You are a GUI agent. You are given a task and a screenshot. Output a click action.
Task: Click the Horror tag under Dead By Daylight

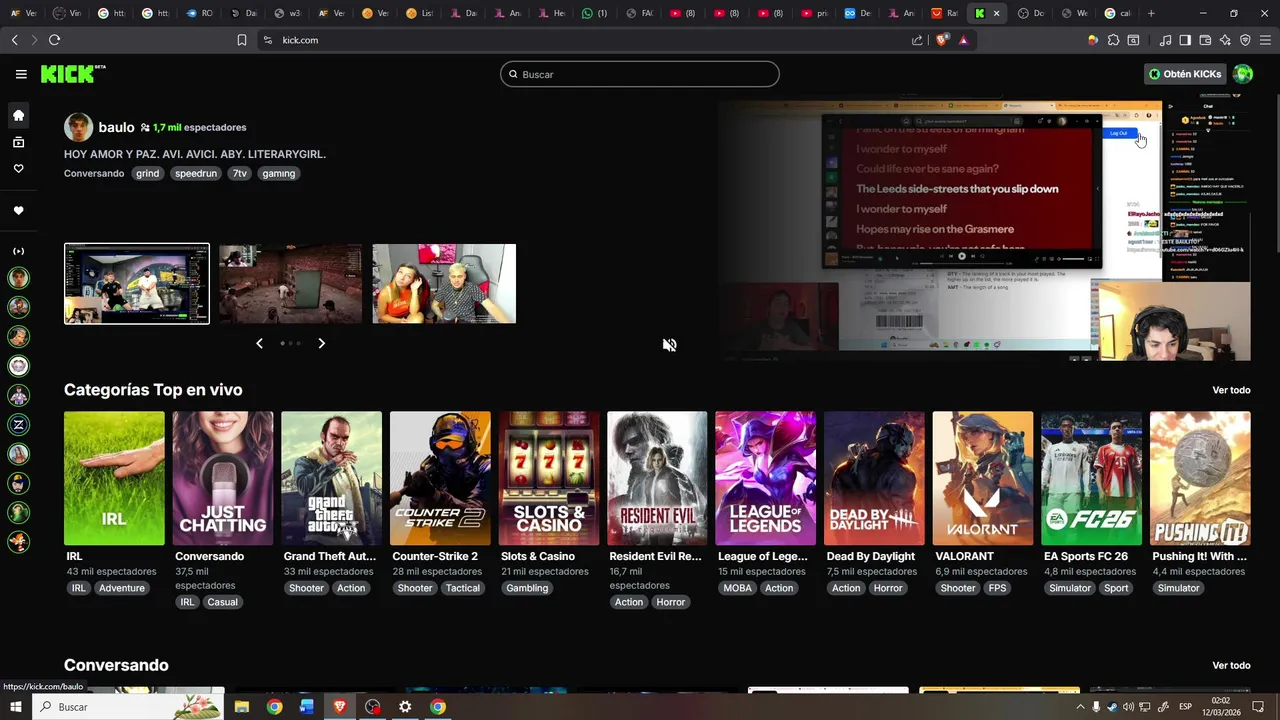click(888, 588)
